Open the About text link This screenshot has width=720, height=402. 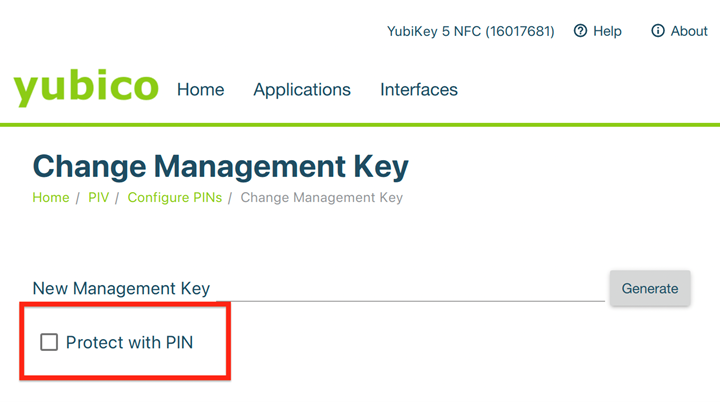click(x=689, y=31)
